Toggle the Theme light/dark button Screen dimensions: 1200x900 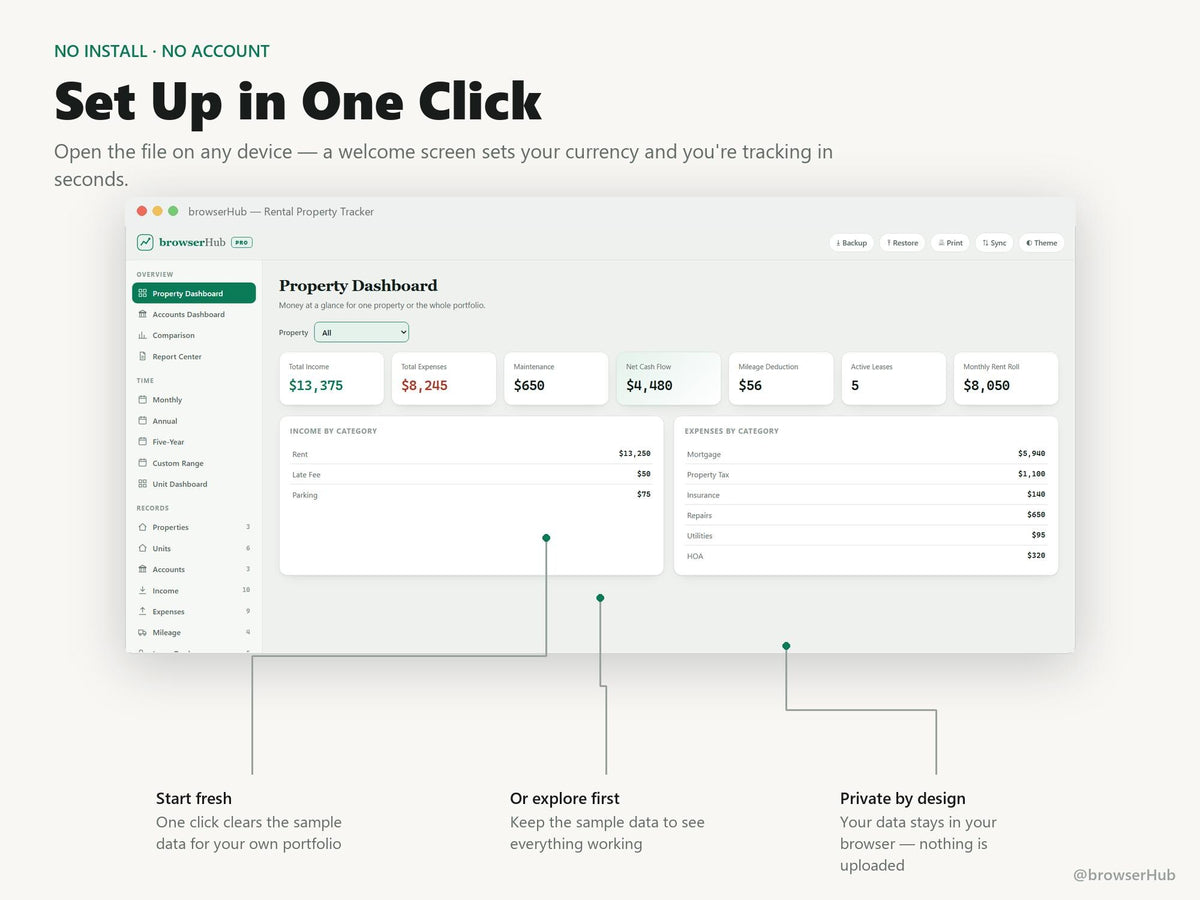(x=1041, y=243)
